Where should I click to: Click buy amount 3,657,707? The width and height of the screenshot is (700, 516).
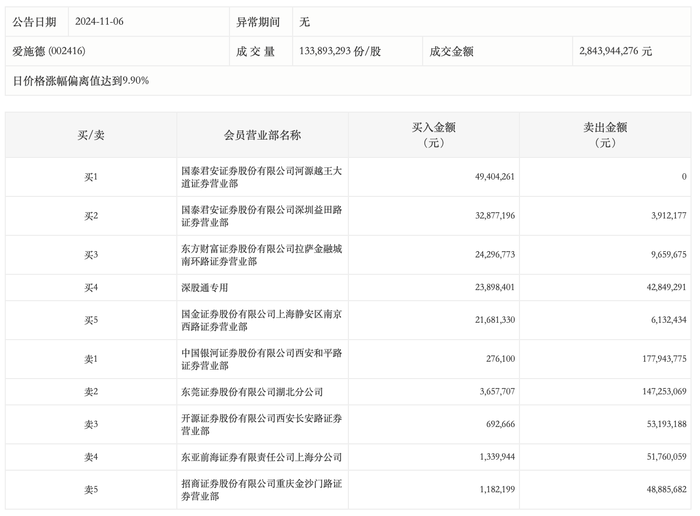click(497, 391)
